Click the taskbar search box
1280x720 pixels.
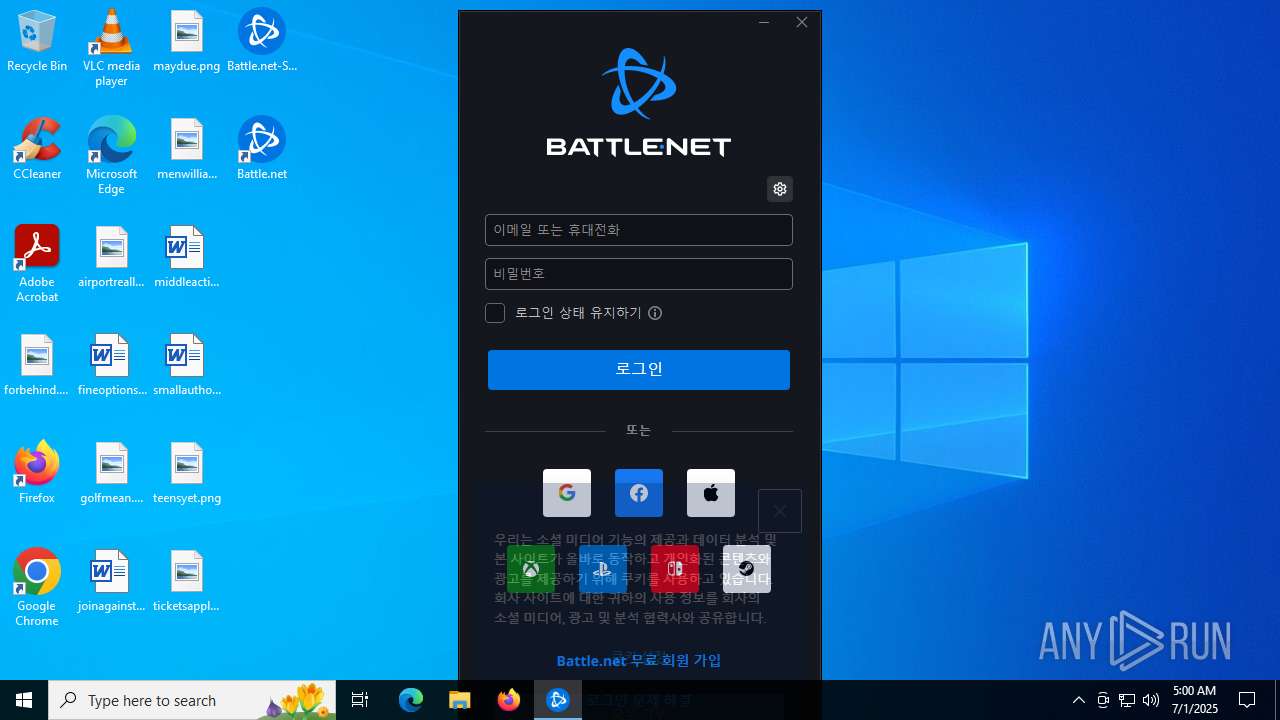click(x=192, y=700)
